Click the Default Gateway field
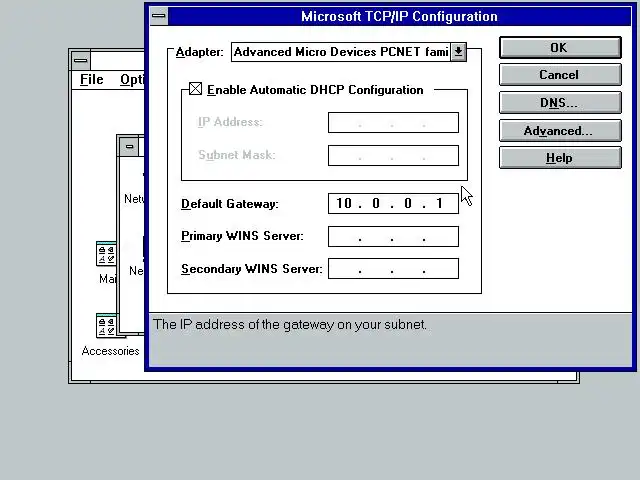Screen dimensions: 640x480 (393, 203)
